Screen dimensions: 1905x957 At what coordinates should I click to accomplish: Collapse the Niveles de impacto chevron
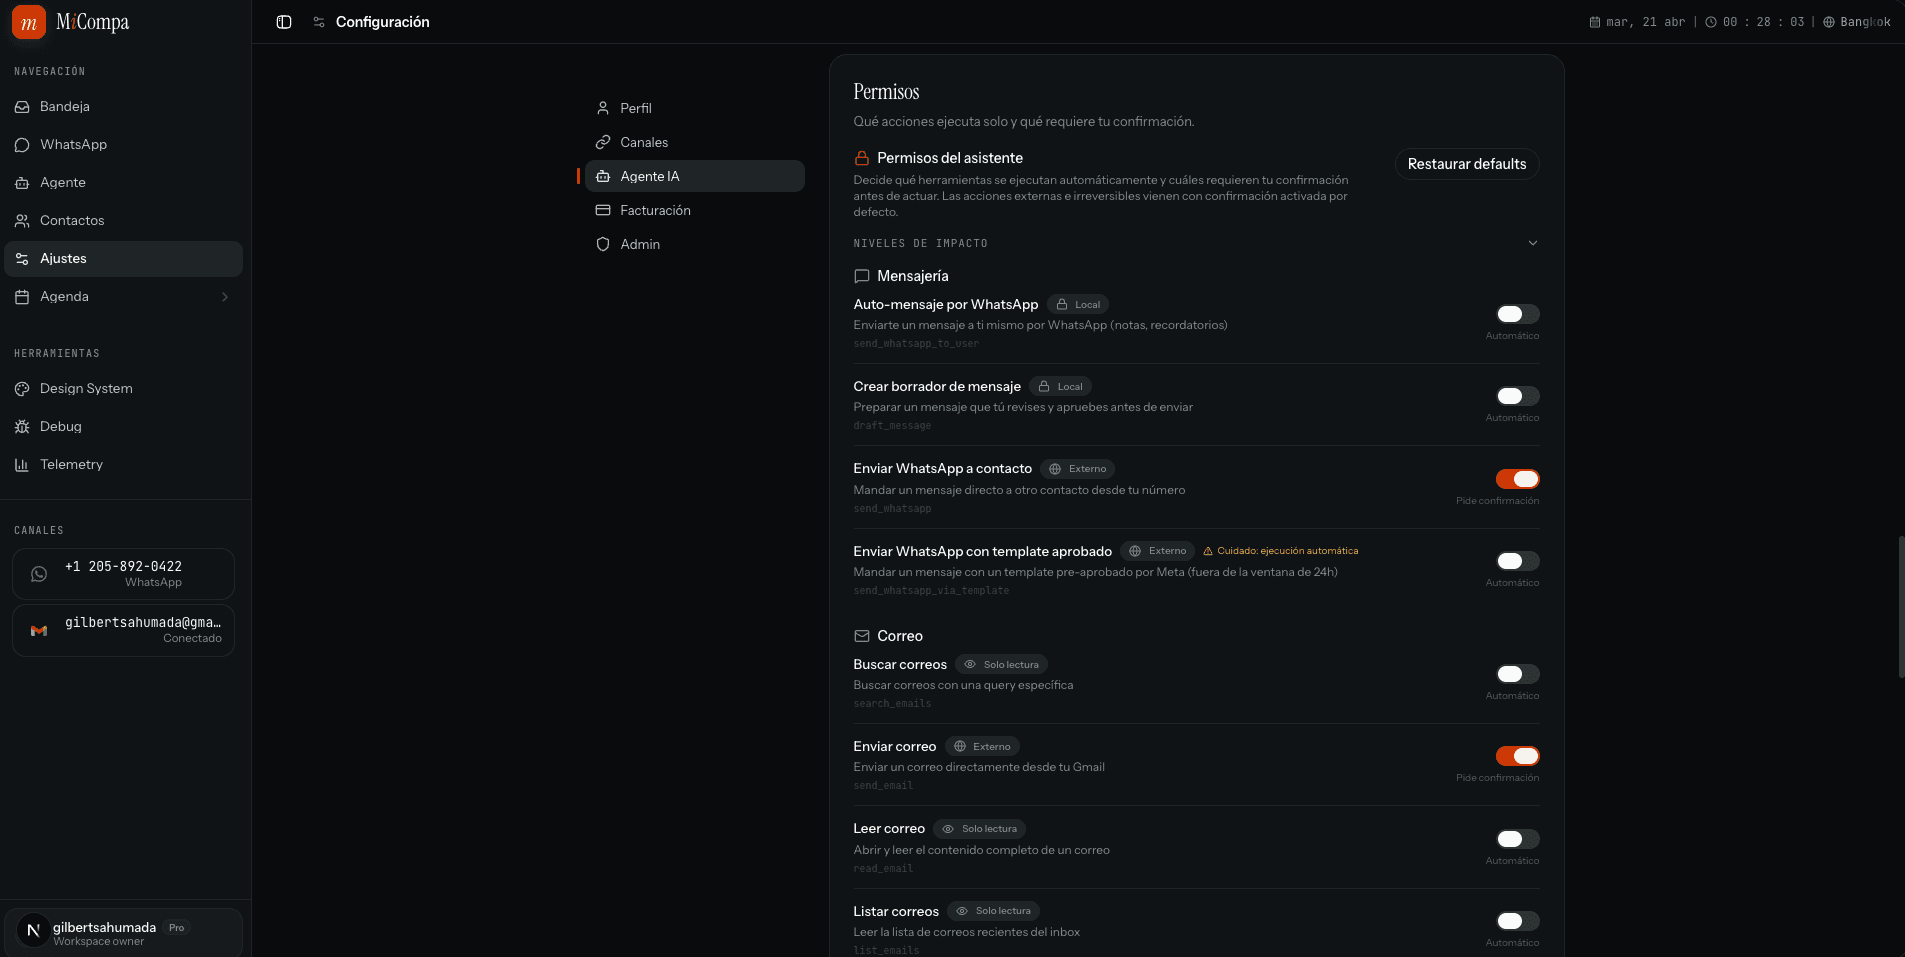[x=1533, y=243]
